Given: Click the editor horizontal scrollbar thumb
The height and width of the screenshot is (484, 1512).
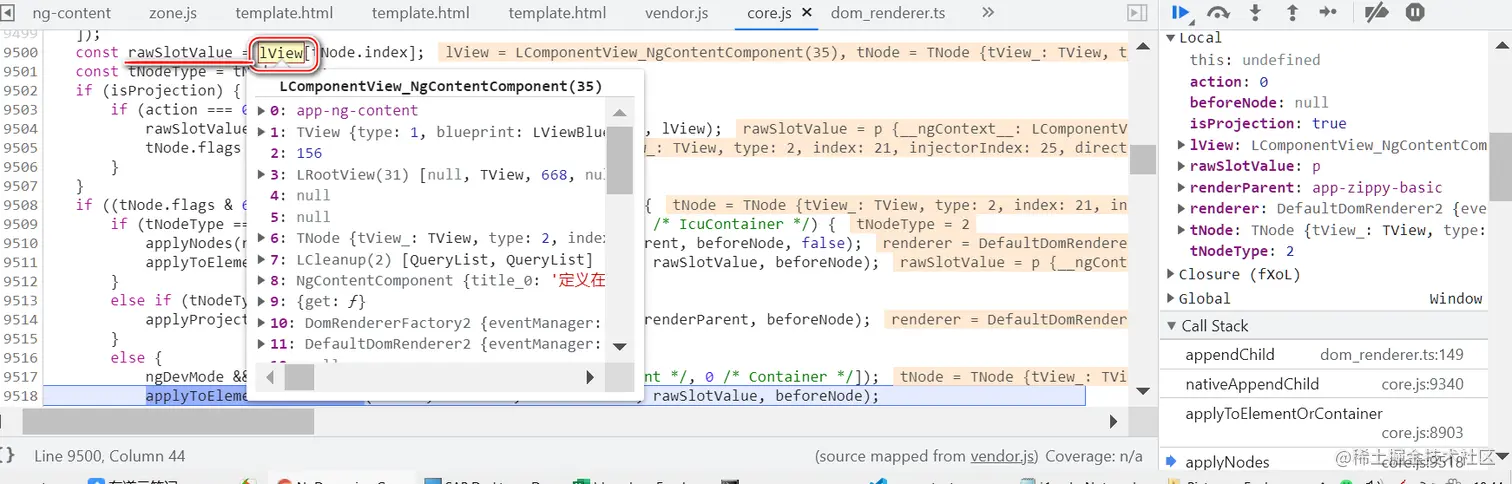Looking at the screenshot, I should pos(167,422).
